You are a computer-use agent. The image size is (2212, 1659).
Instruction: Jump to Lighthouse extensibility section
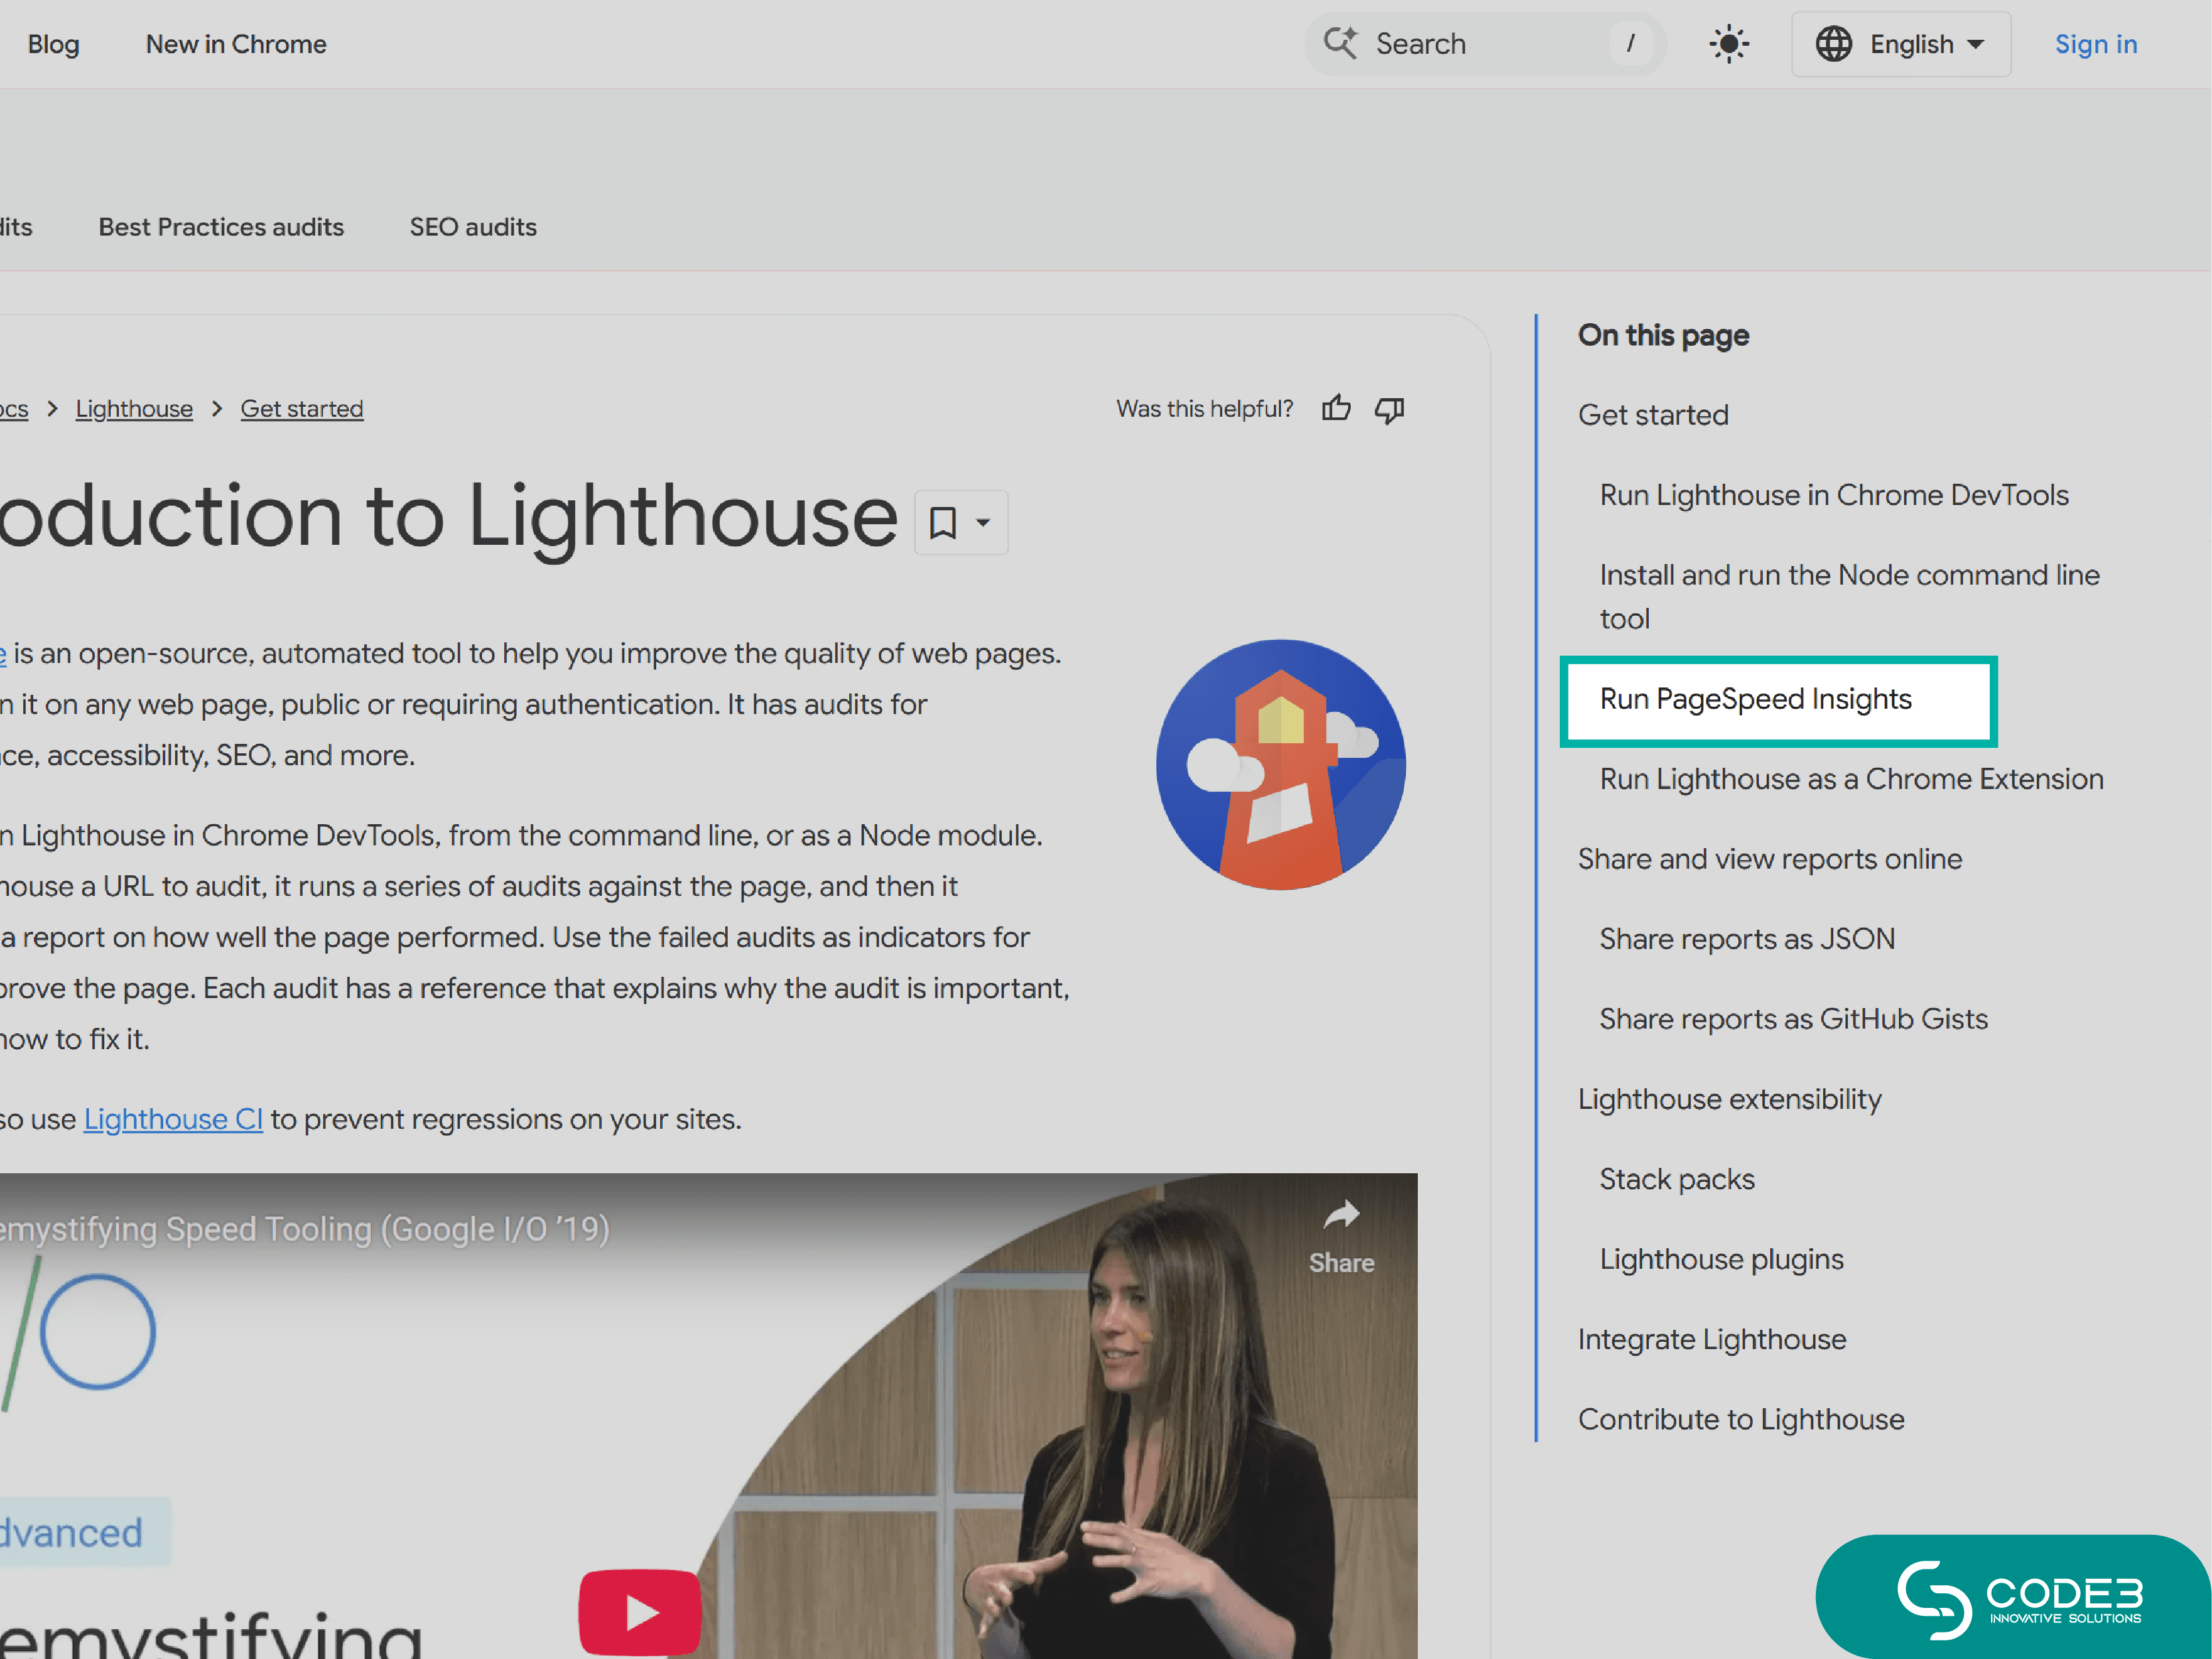[x=1729, y=1099]
